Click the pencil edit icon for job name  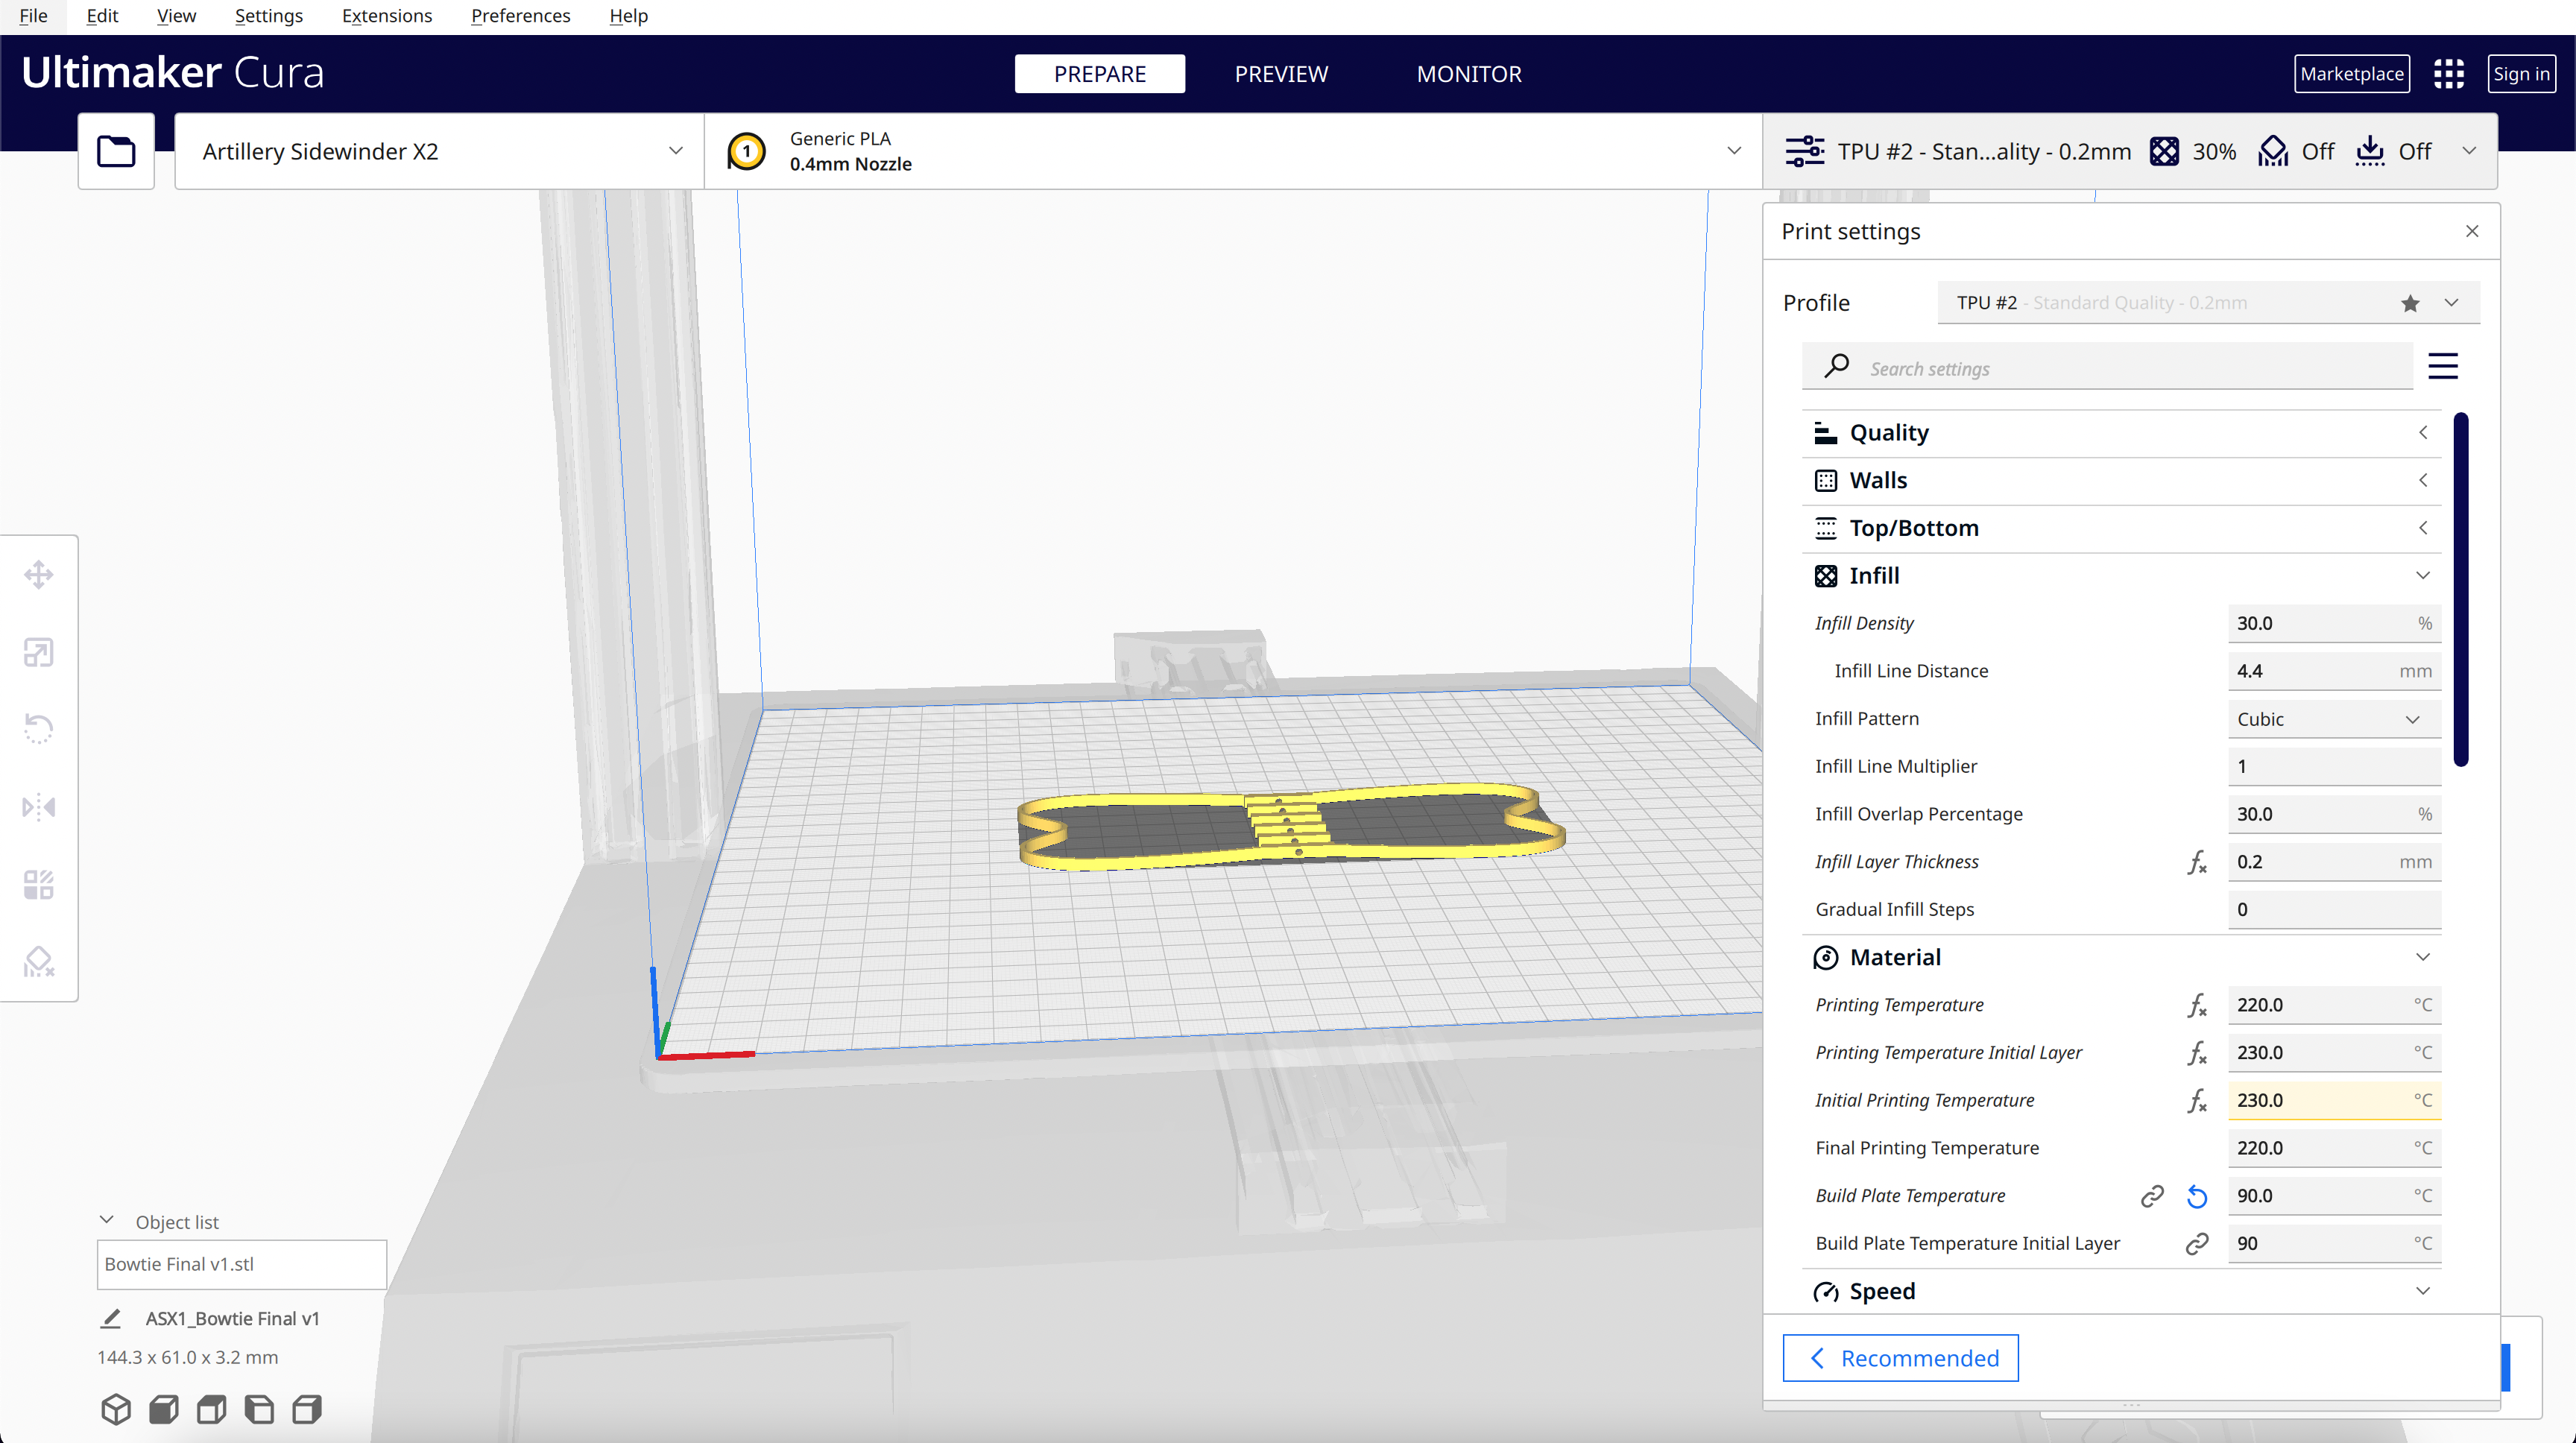click(111, 1318)
